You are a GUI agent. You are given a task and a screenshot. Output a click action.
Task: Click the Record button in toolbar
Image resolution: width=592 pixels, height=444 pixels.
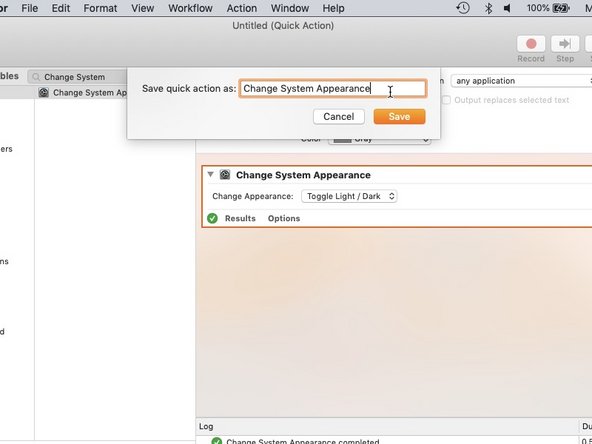(x=531, y=44)
